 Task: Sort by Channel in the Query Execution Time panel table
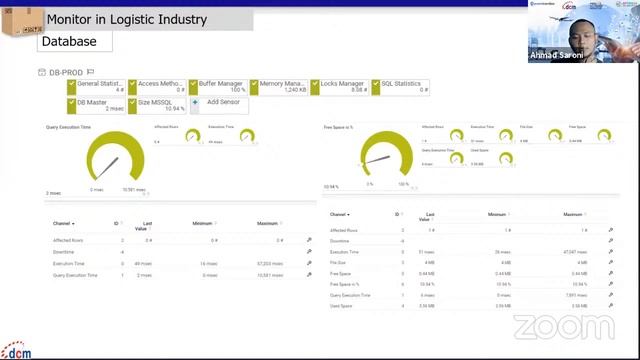64,224
